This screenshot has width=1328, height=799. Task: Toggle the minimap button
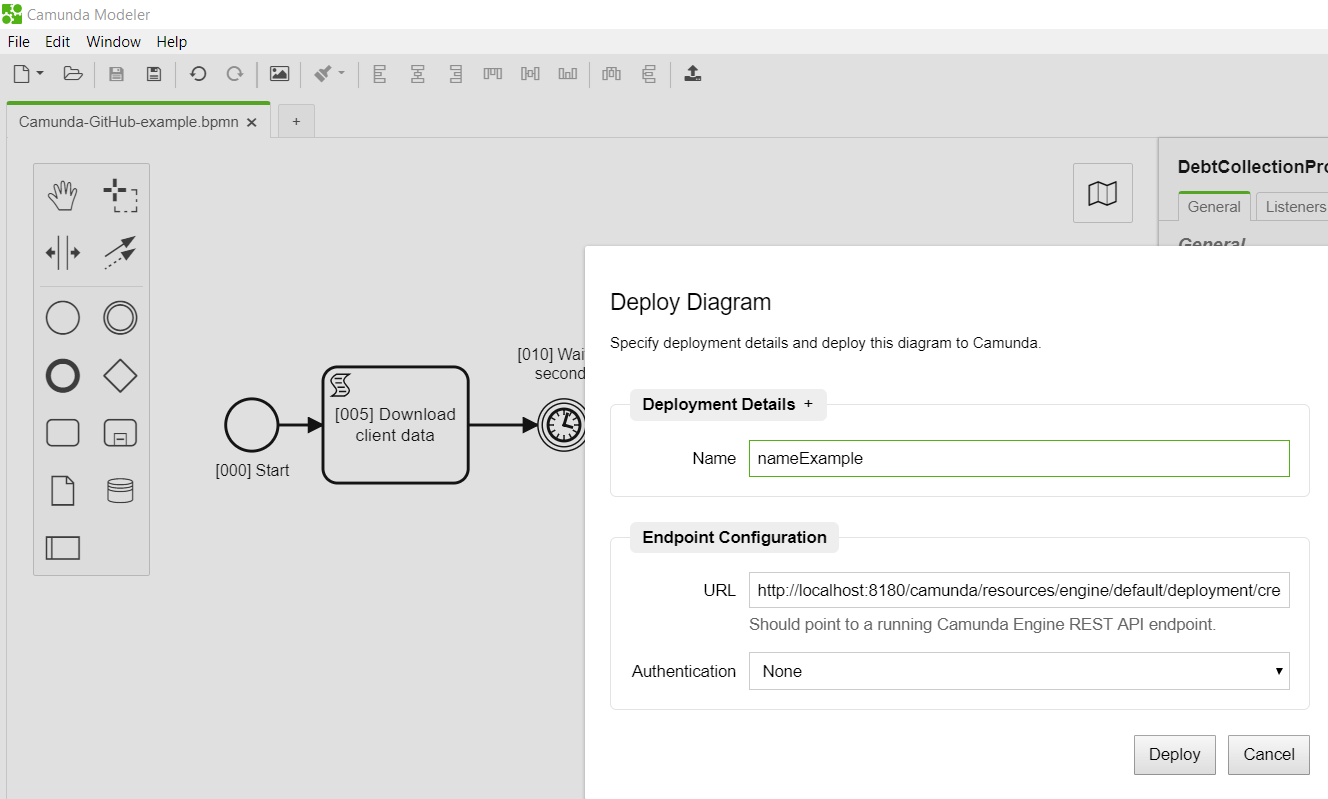pos(1103,193)
